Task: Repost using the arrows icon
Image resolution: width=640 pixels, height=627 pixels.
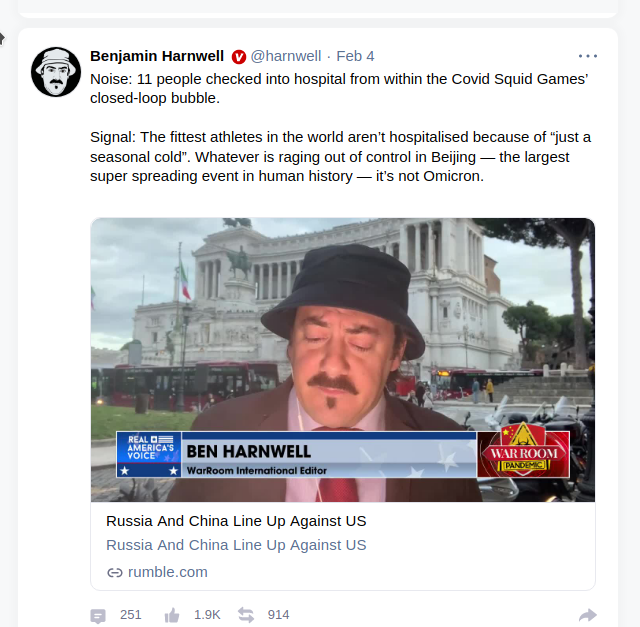Action: coord(246,615)
